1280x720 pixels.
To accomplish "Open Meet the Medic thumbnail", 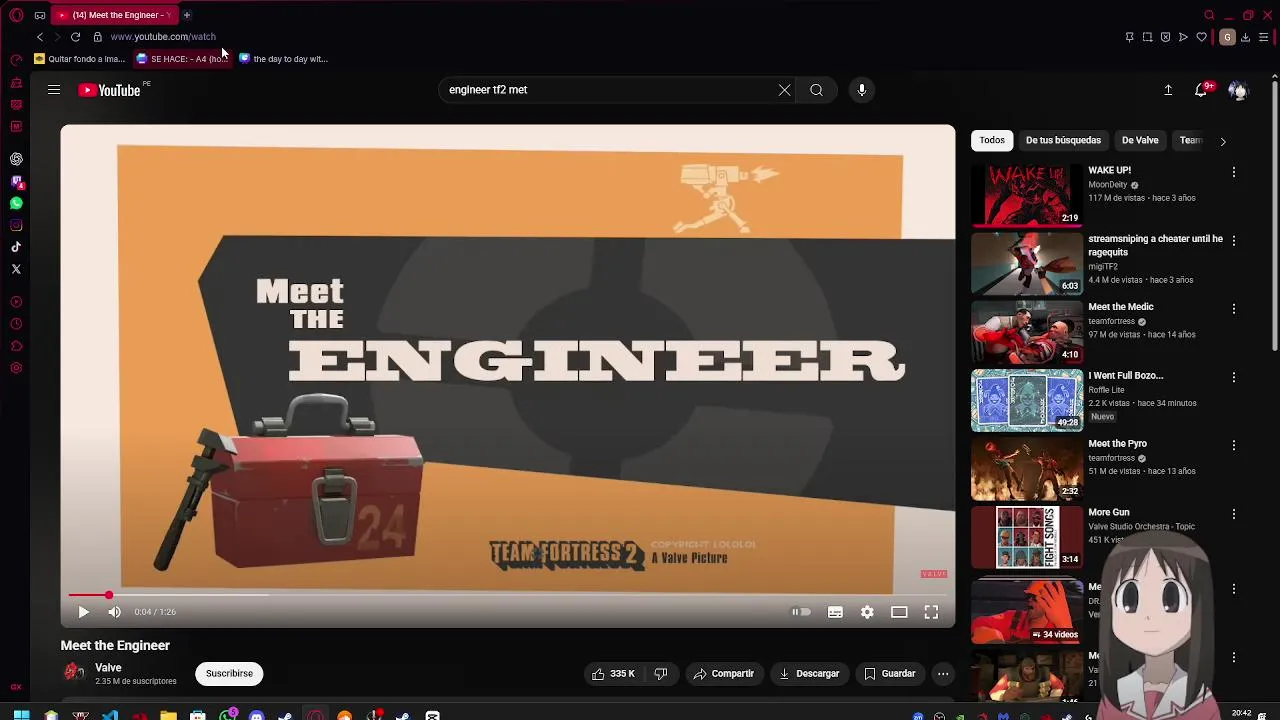I will click(1027, 332).
